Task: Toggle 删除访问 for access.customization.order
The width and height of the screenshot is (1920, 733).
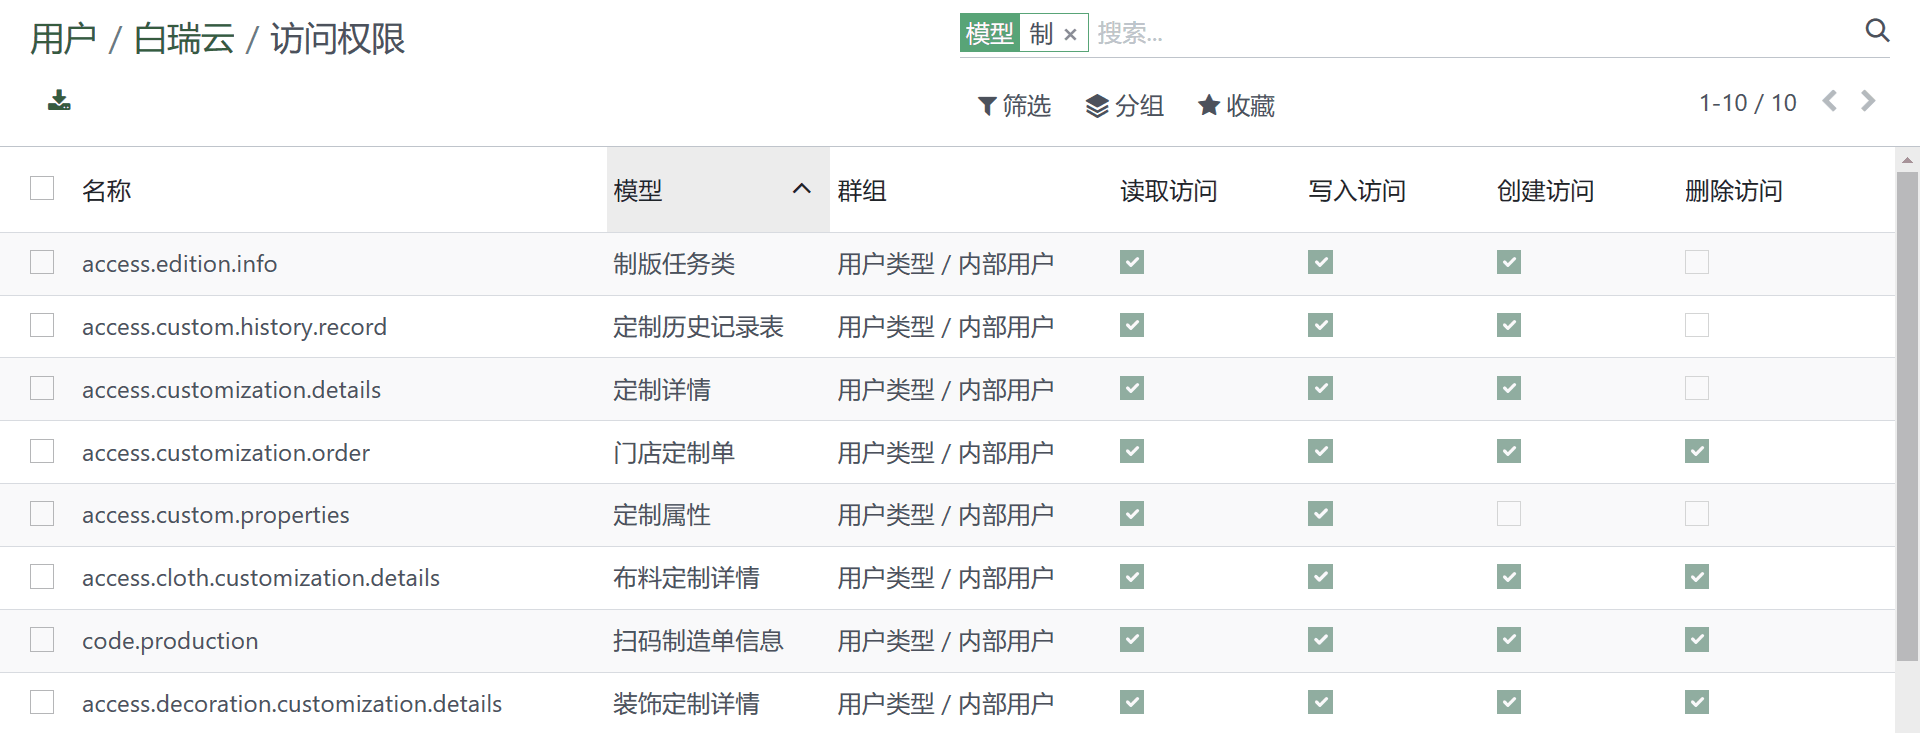Action: point(1697,451)
